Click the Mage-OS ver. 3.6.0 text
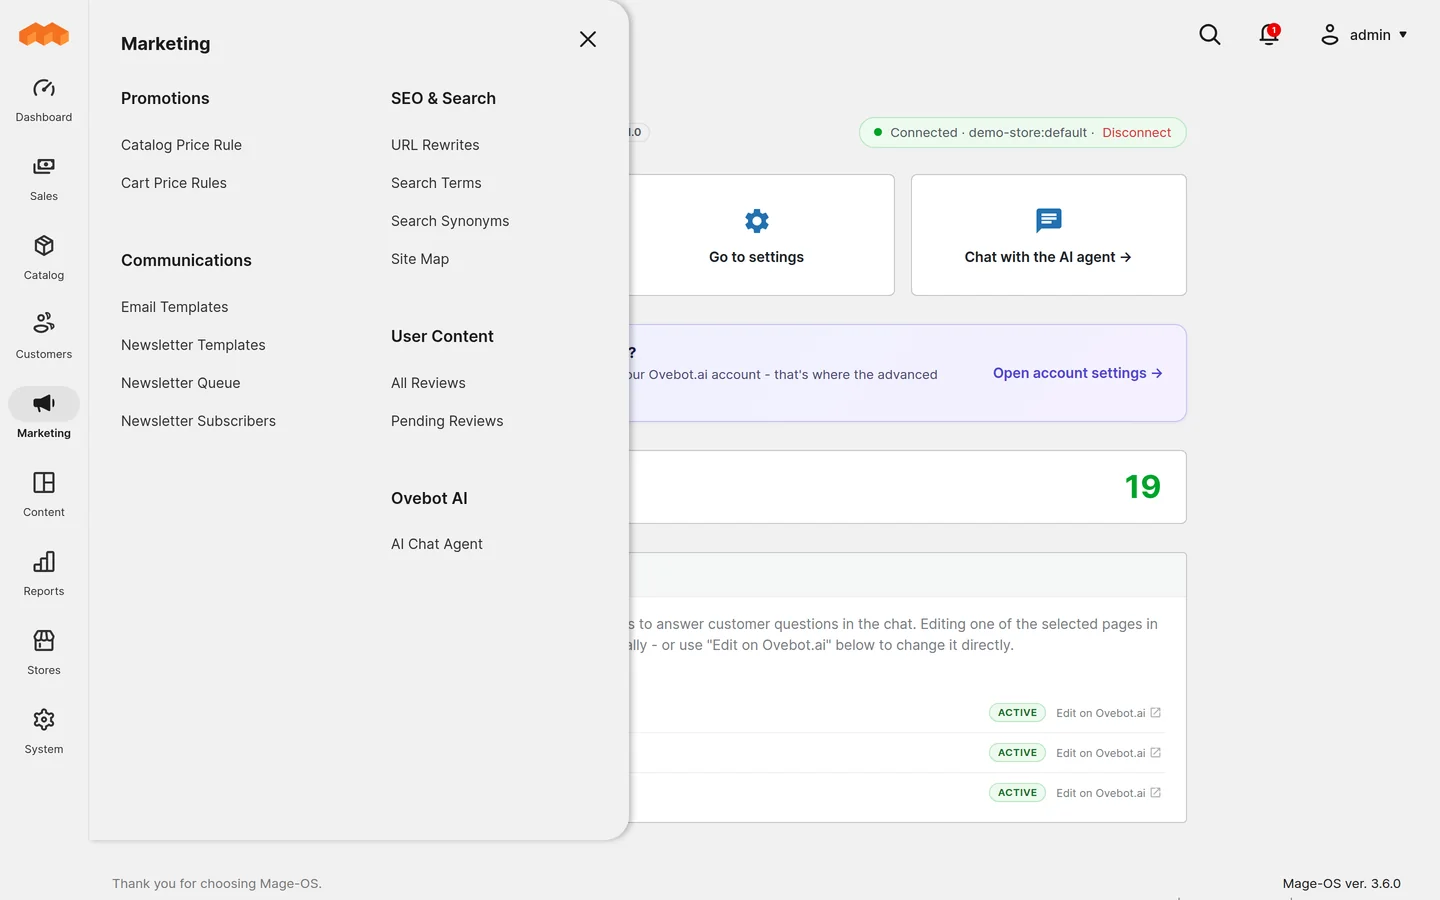The image size is (1440, 900). point(1342,884)
